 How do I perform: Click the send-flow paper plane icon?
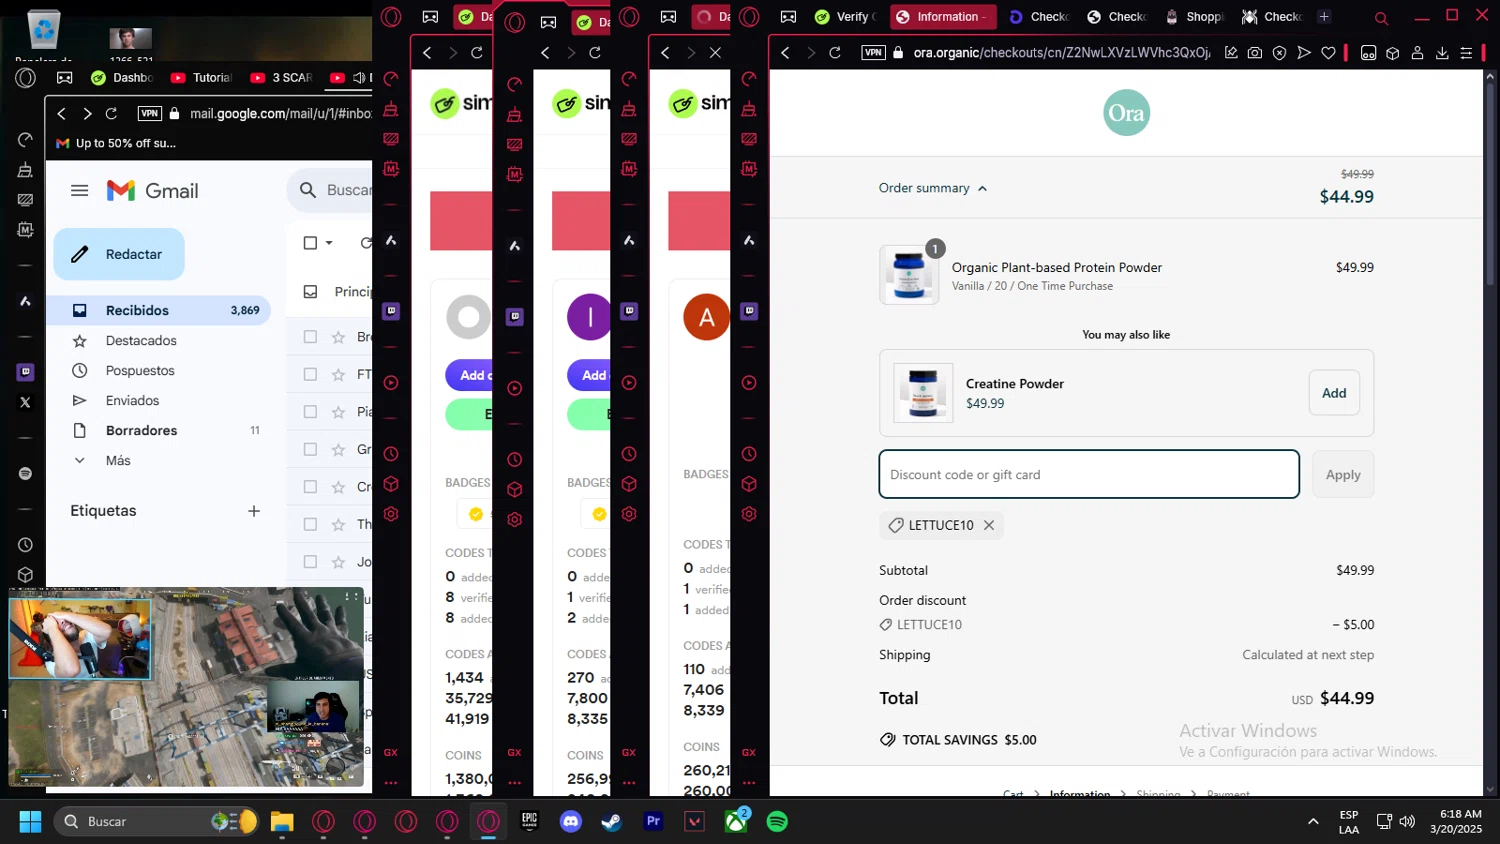coord(1304,53)
